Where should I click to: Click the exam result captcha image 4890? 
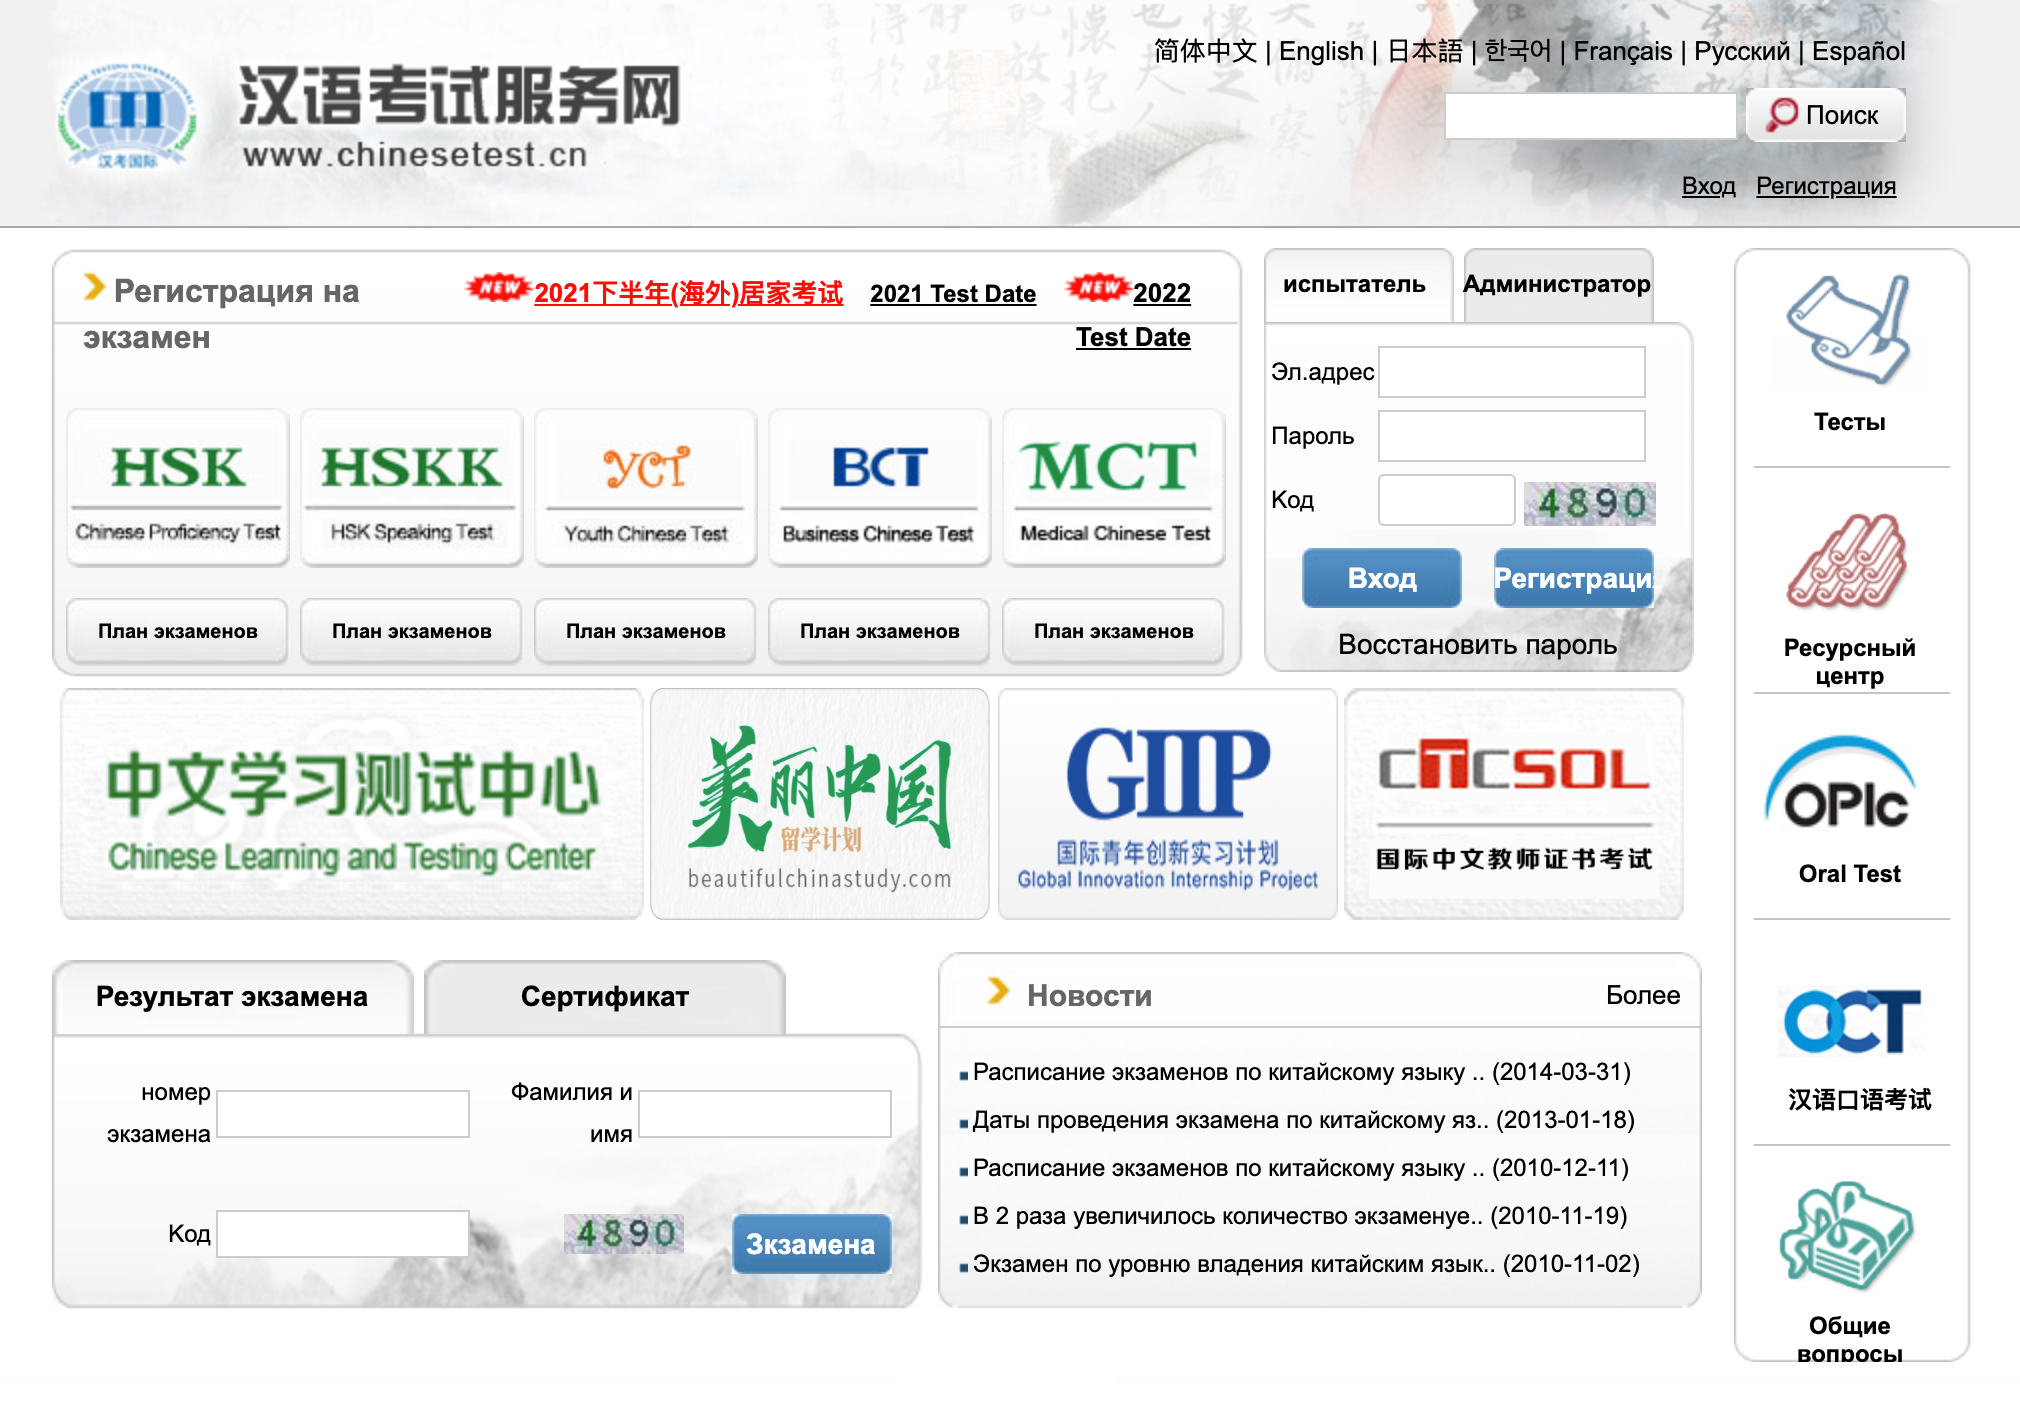point(625,1233)
